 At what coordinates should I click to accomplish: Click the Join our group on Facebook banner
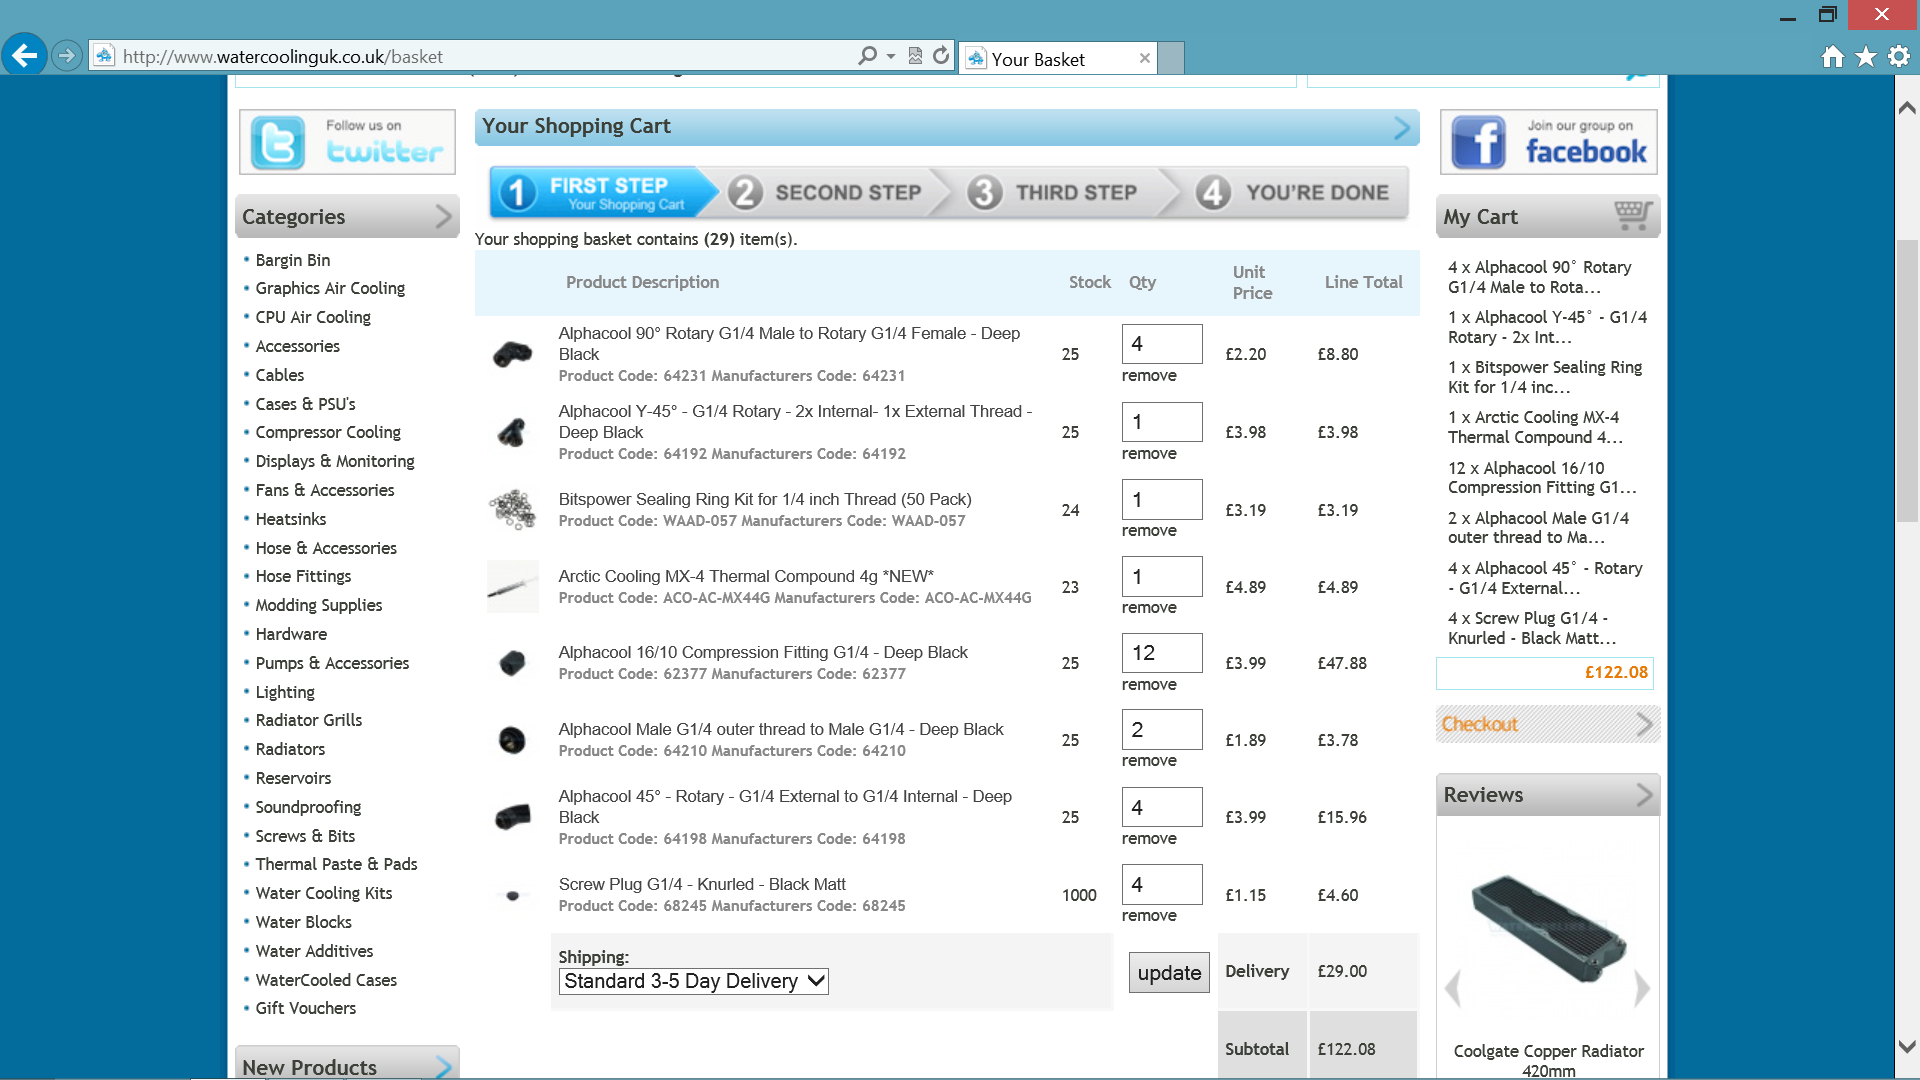coord(1548,141)
